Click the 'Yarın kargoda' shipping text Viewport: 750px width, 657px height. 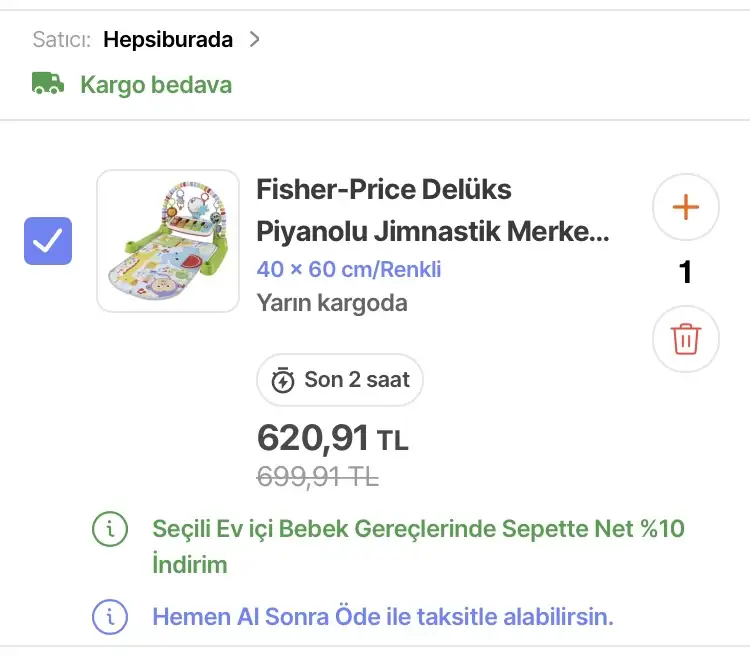pos(332,302)
